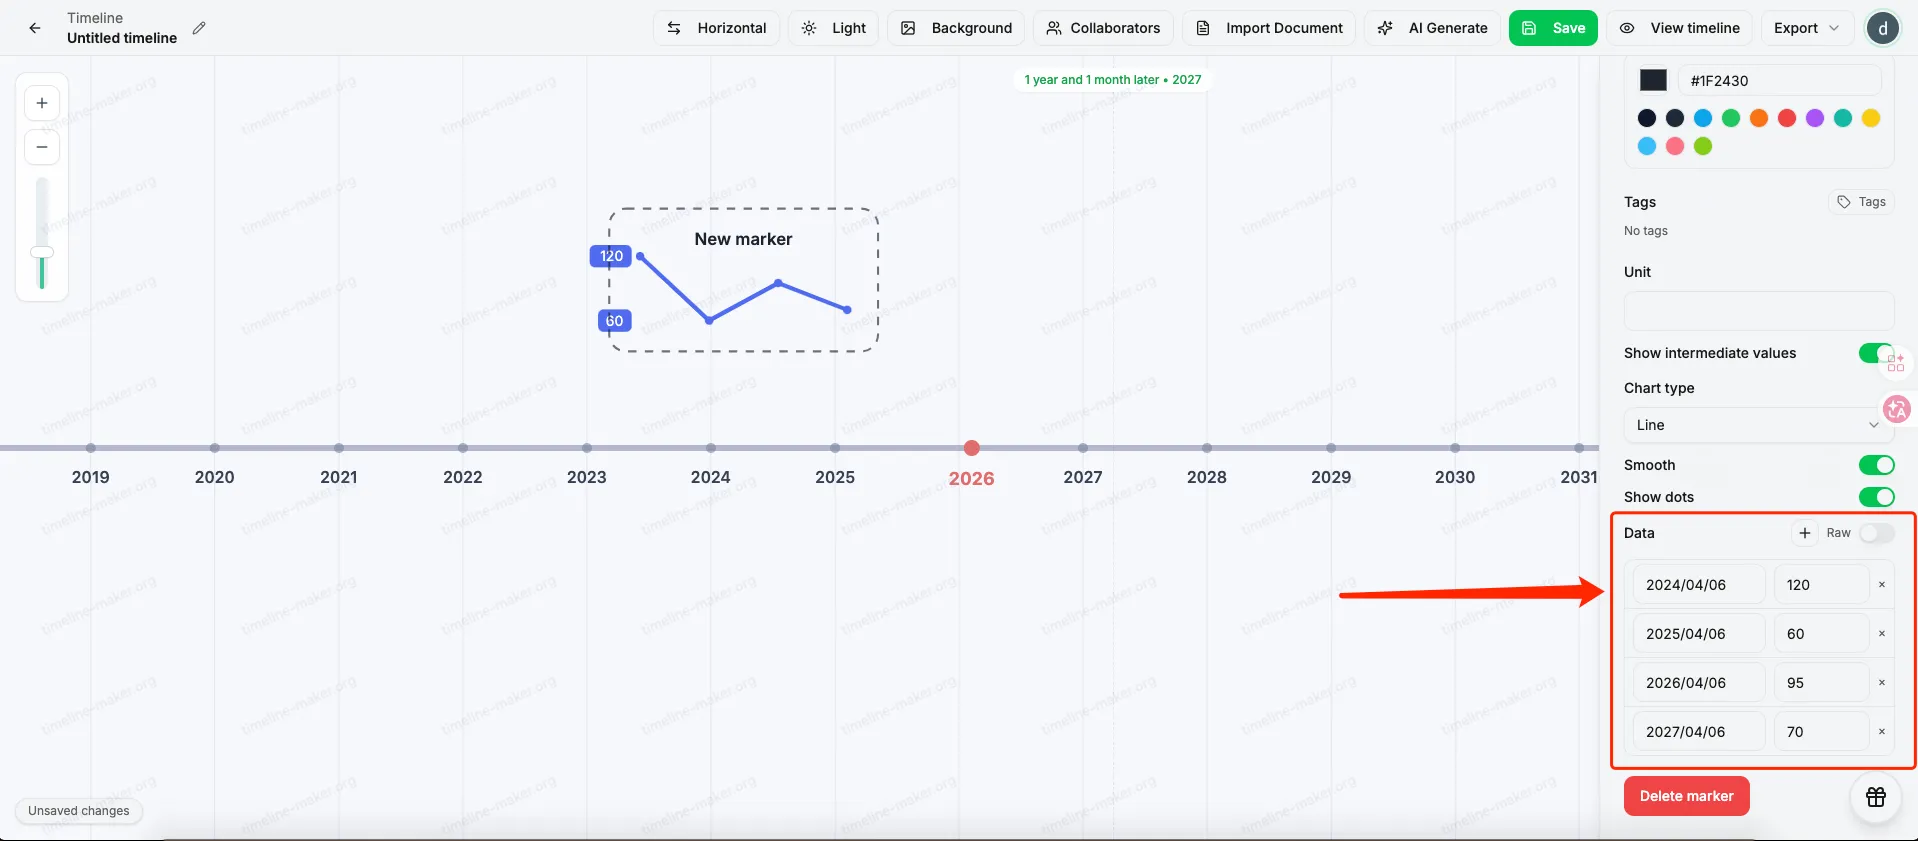The width and height of the screenshot is (1918, 841).
Task: Select the light blue color swatch
Action: coord(1647,146)
